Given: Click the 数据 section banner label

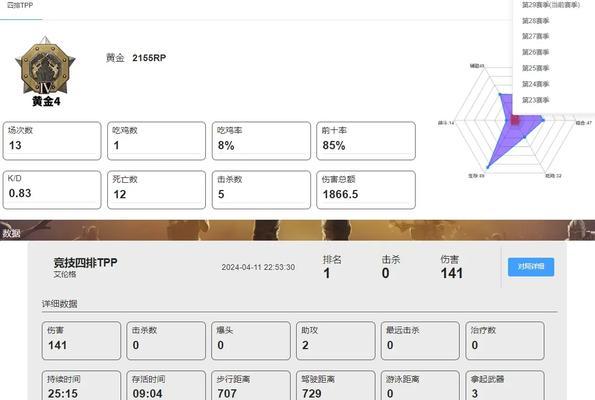Looking at the screenshot, I should (11, 233).
